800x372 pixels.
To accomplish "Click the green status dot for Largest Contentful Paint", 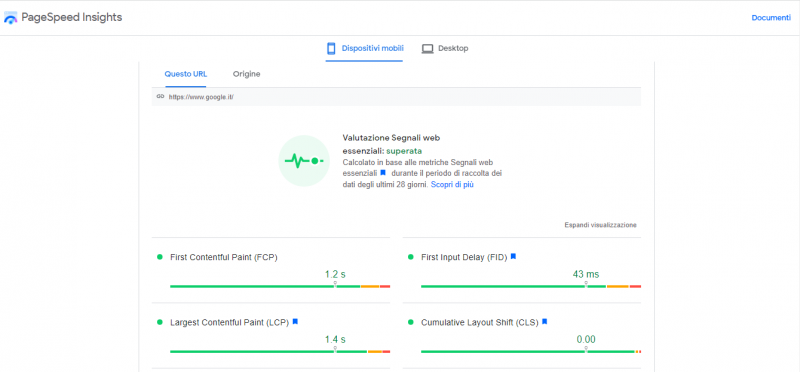I will pyautogui.click(x=160, y=323).
